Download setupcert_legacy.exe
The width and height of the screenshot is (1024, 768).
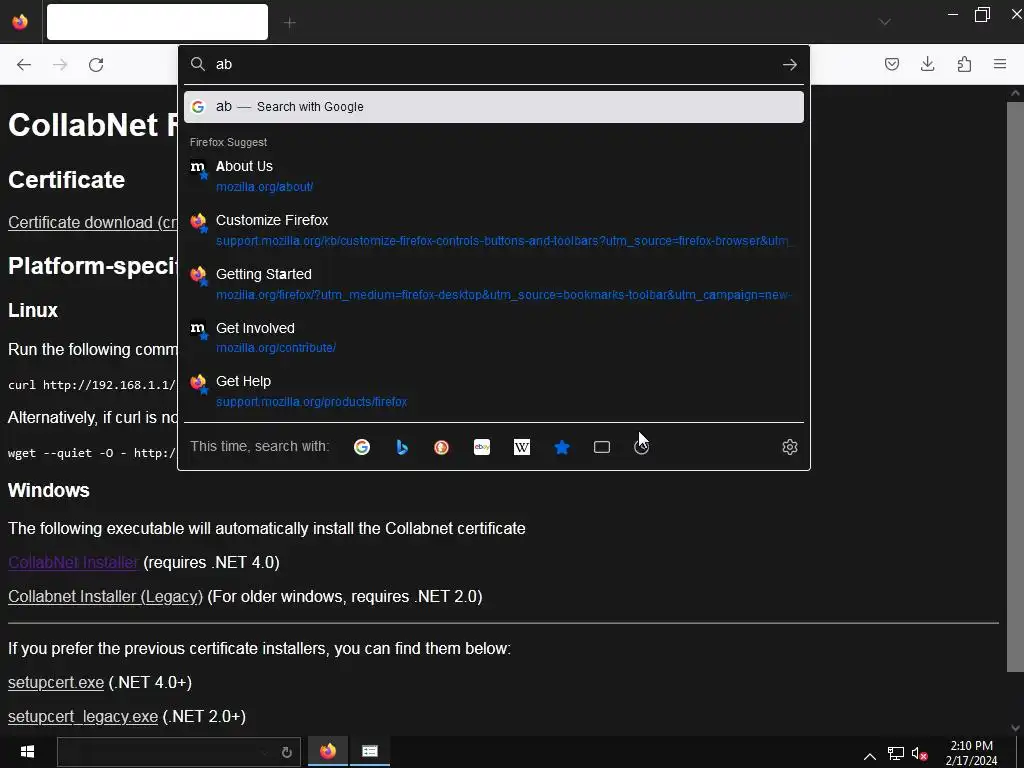click(x=83, y=716)
